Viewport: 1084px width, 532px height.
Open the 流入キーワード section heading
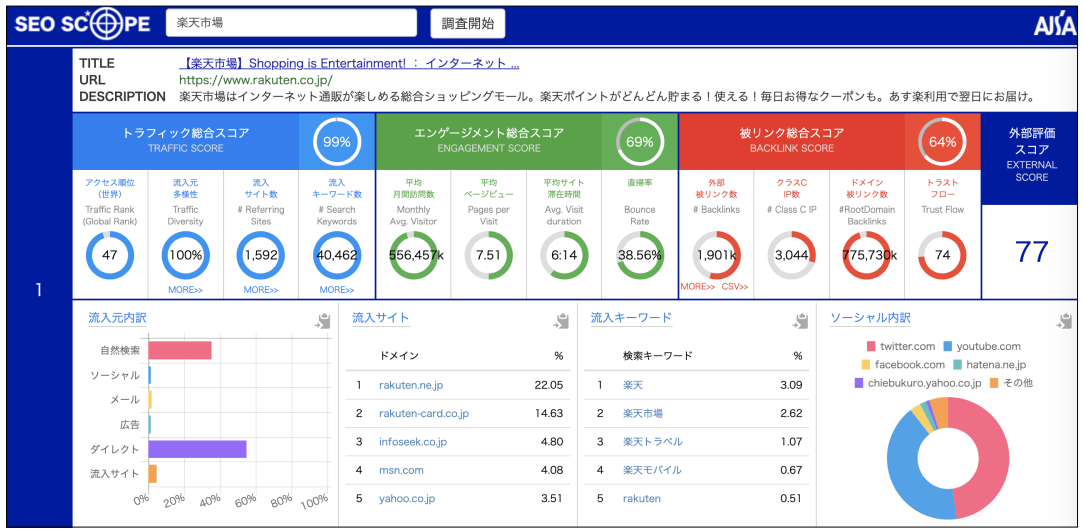tap(631, 318)
